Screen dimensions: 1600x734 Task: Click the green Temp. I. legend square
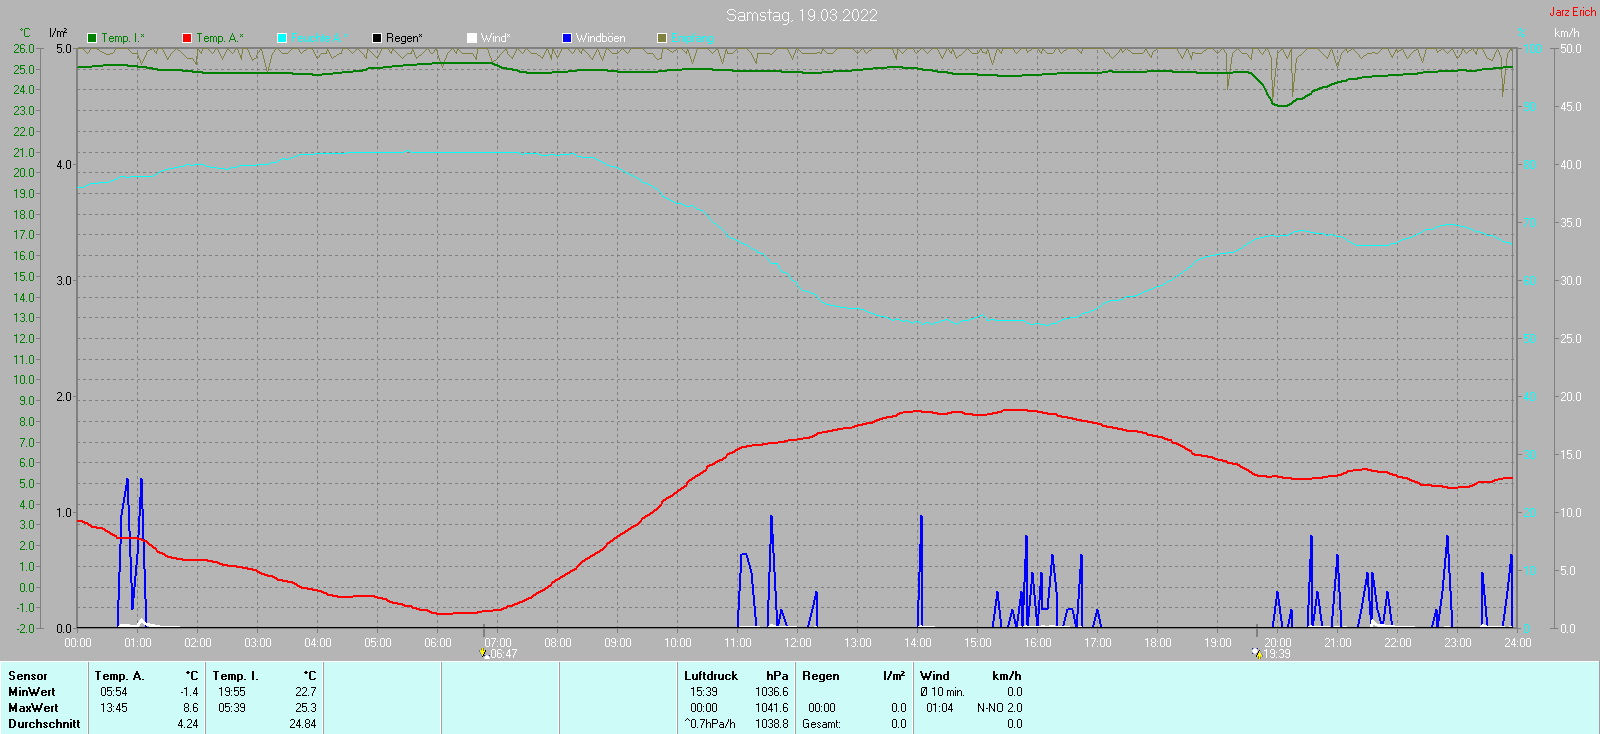pos(92,38)
